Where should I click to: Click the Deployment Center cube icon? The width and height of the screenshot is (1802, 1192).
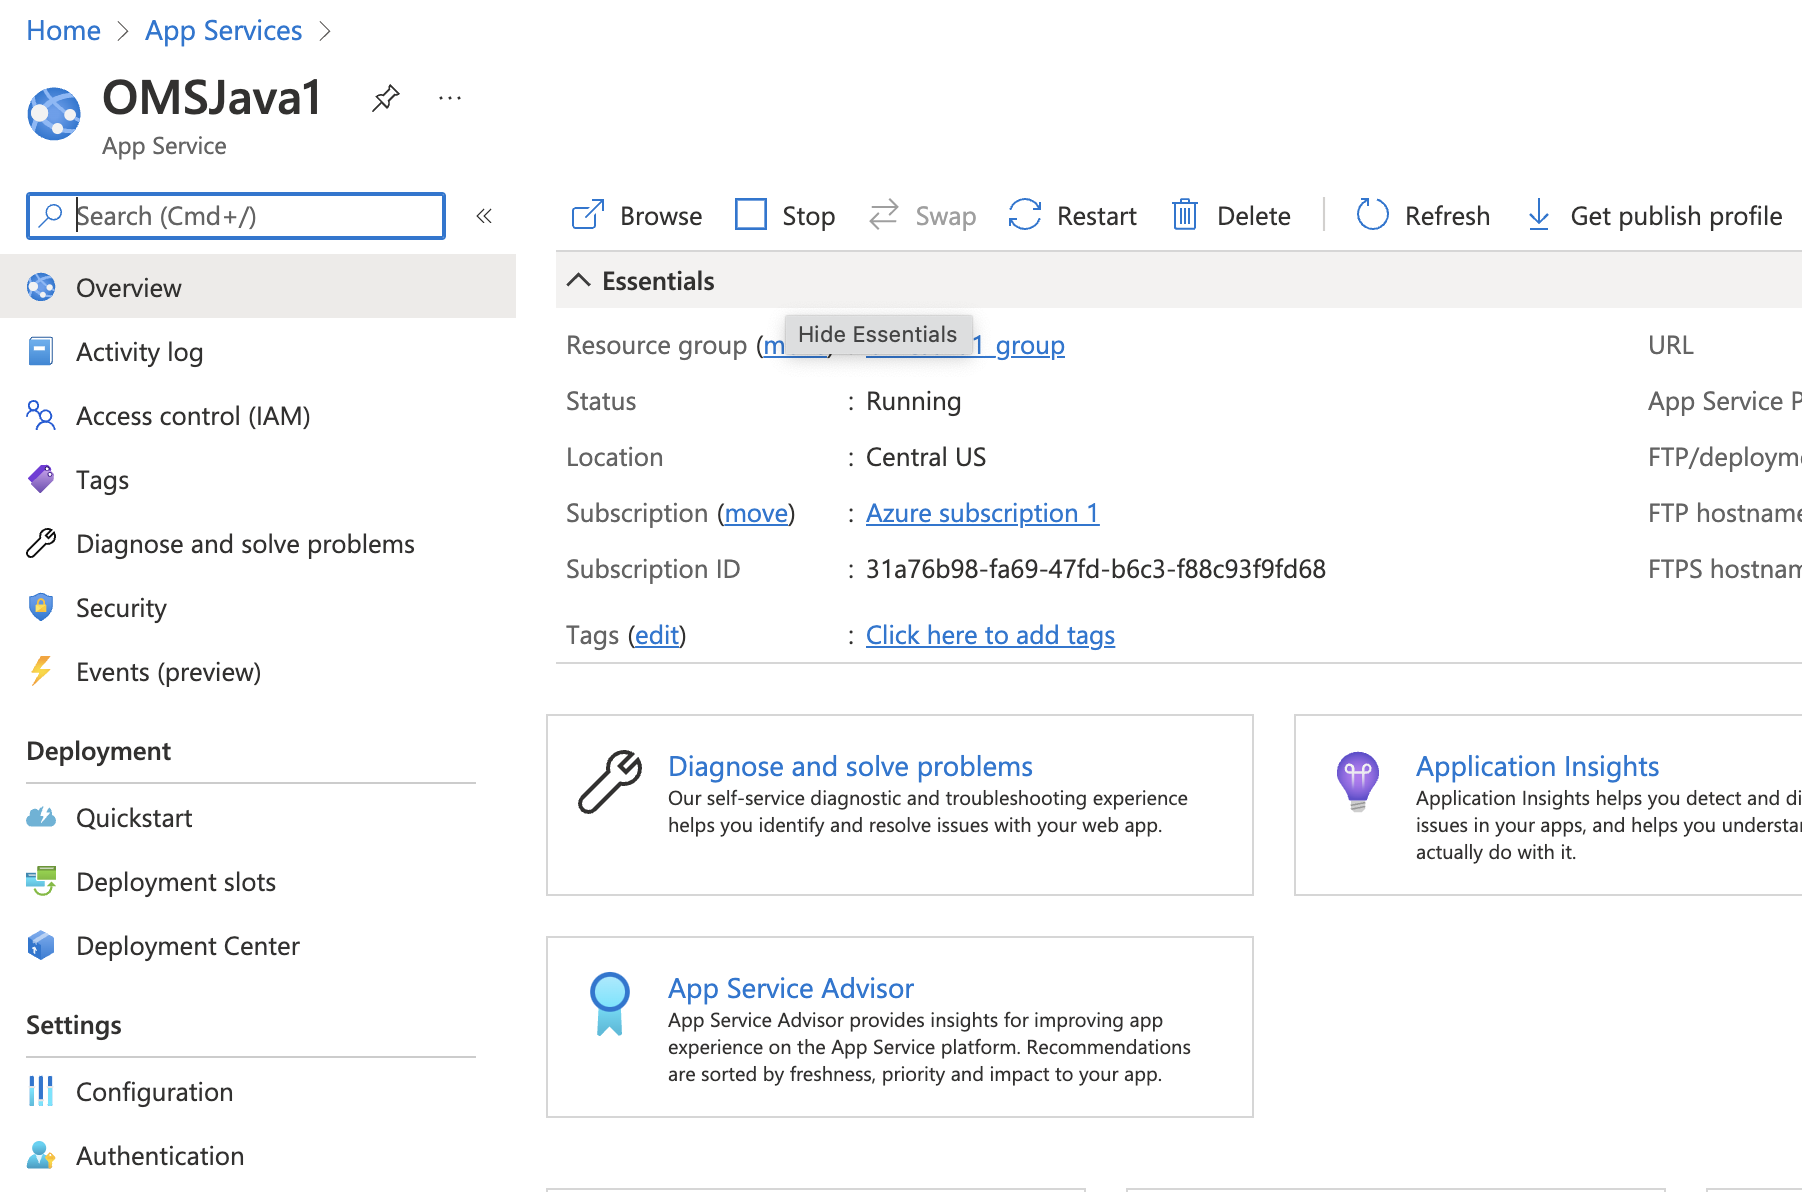[41, 945]
